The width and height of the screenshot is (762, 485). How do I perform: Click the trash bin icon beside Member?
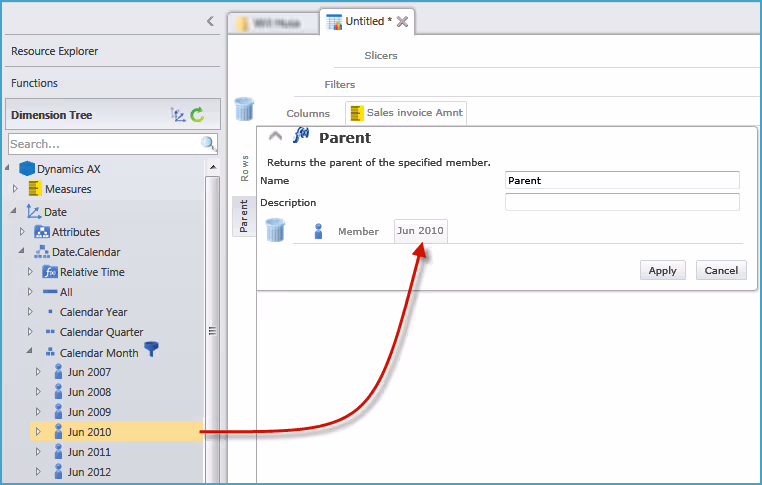[275, 231]
